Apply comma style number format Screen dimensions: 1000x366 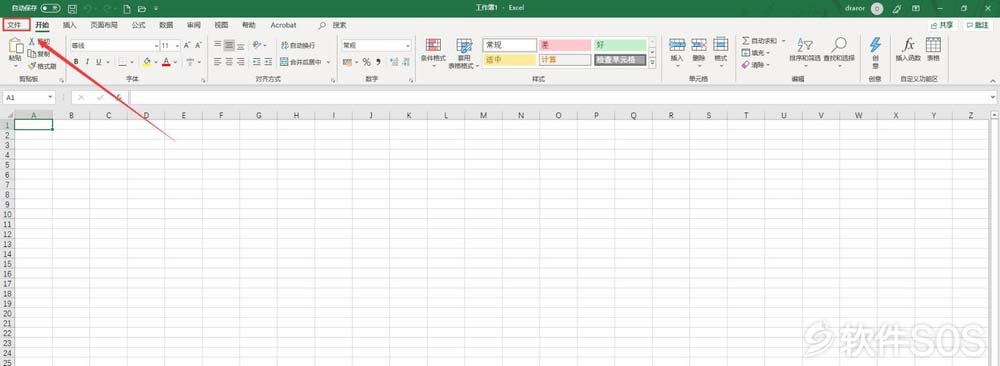coord(378,62)
